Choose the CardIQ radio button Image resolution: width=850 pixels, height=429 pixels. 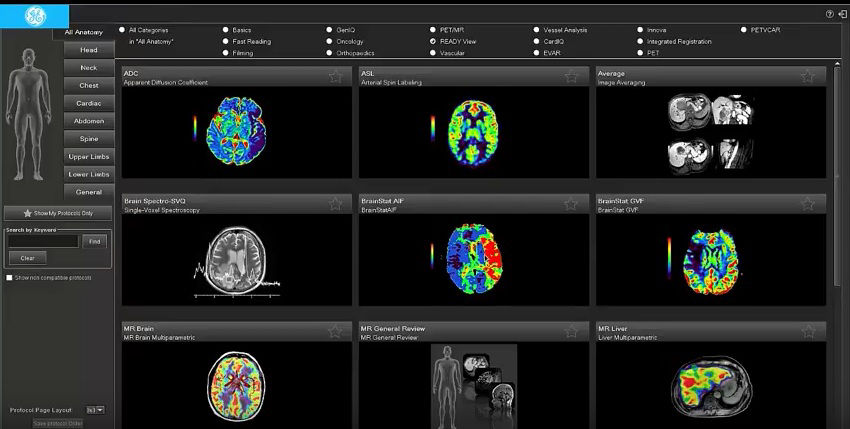(x=536, y=41)
